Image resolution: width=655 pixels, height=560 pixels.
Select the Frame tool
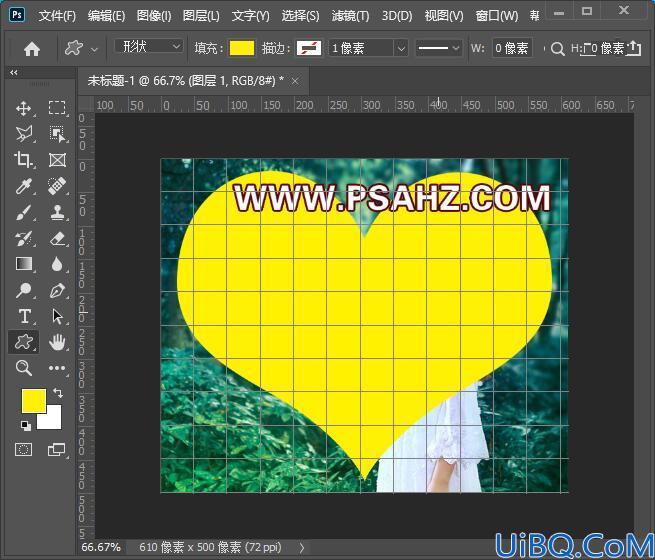(x=57, y=160)
